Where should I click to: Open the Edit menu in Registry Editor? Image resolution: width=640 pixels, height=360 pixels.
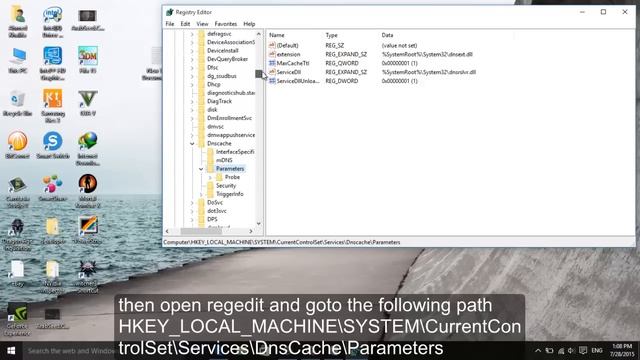(185, 24)
